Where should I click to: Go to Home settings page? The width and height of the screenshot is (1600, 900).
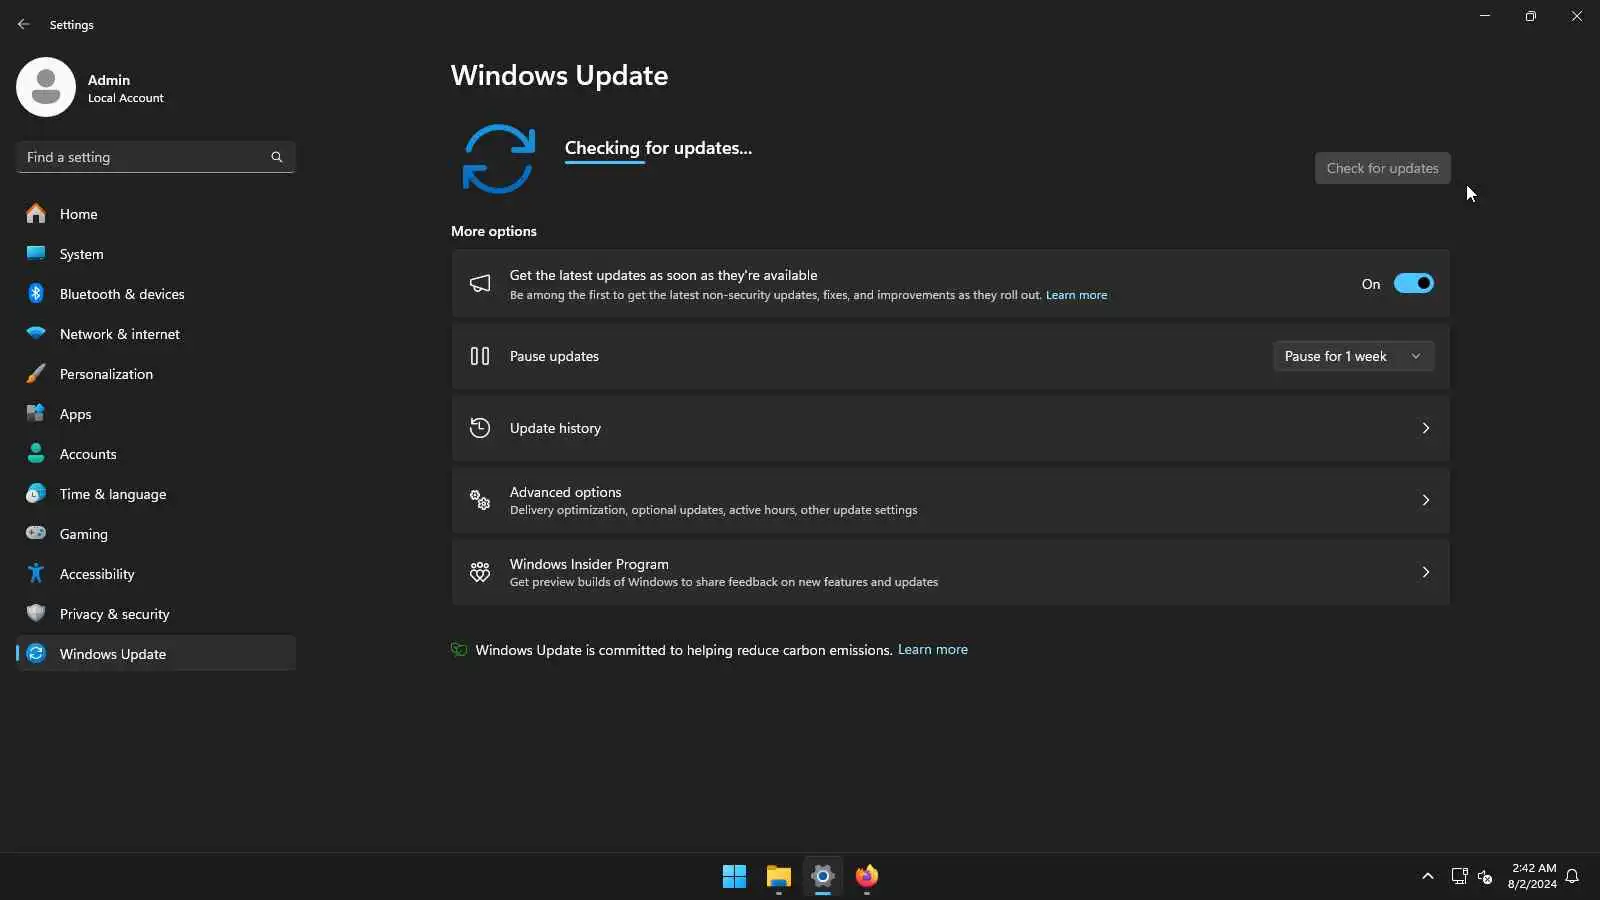point(78,214)
